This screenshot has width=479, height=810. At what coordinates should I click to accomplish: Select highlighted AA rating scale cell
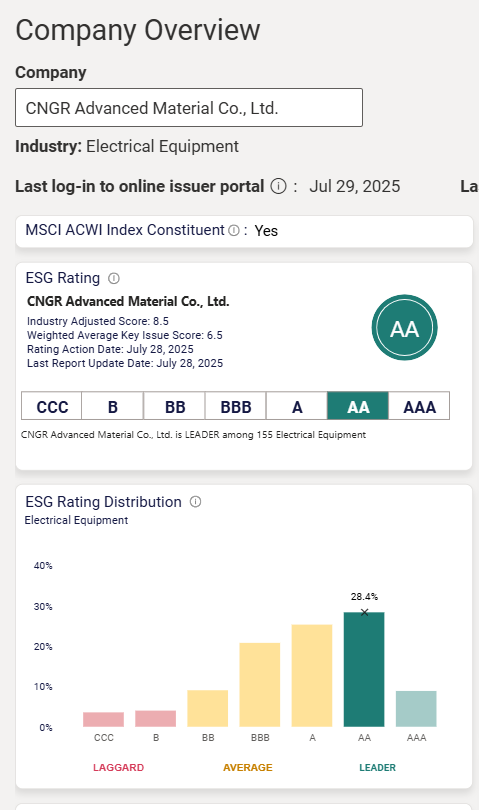coord(358,406)
